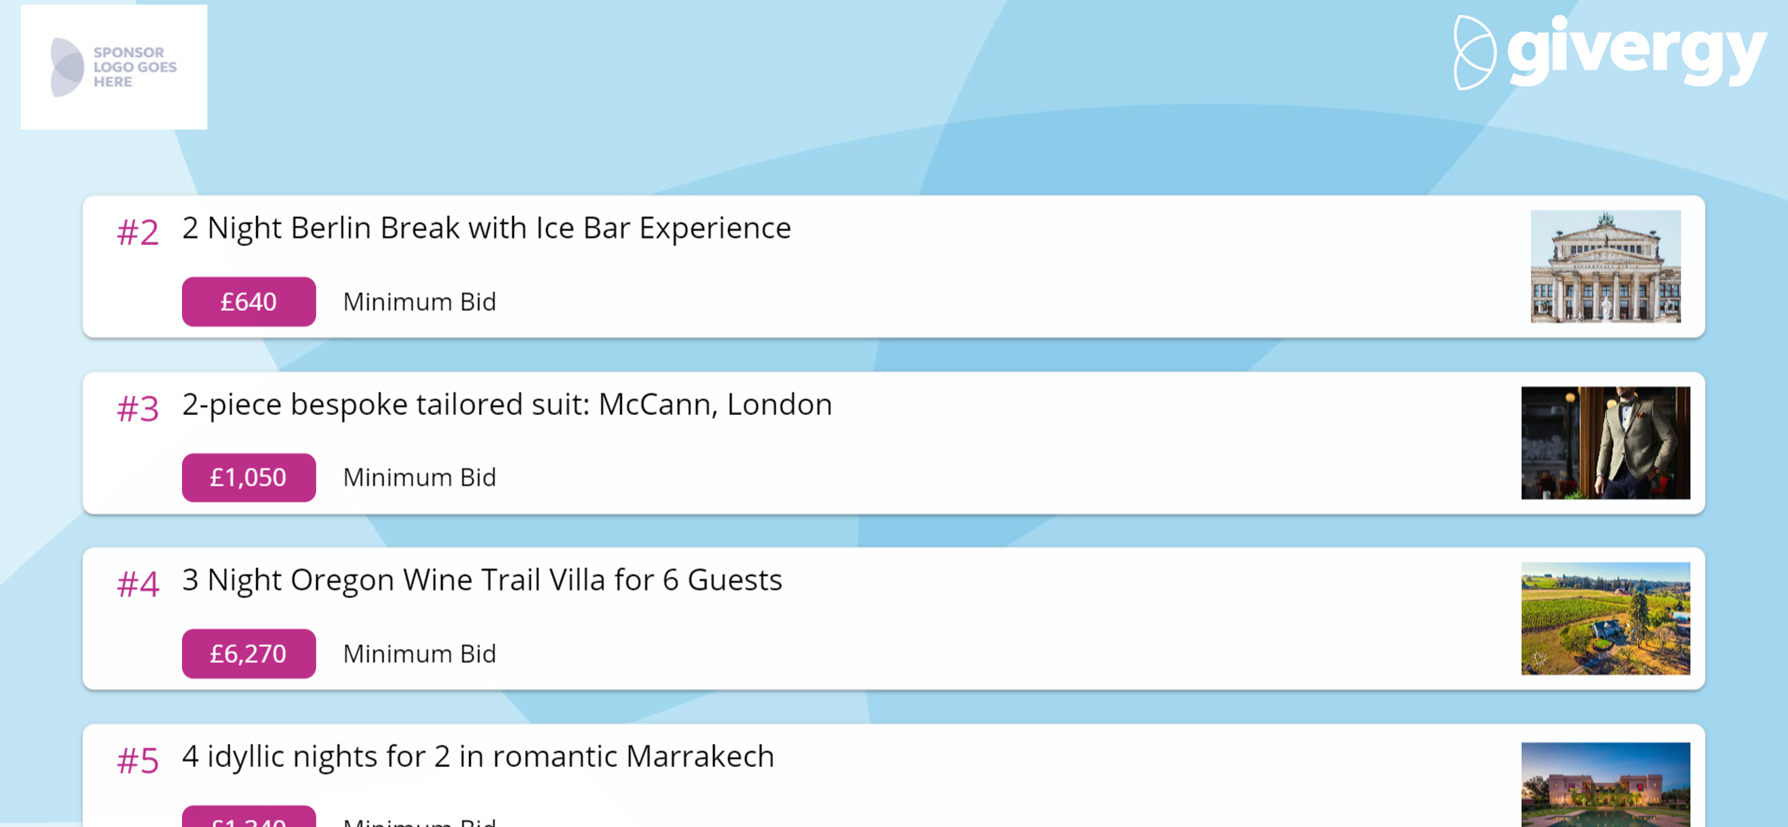Click lot number #4
Image resolution: width=1788 pixels, height=827 pixels.
[138, 585]
